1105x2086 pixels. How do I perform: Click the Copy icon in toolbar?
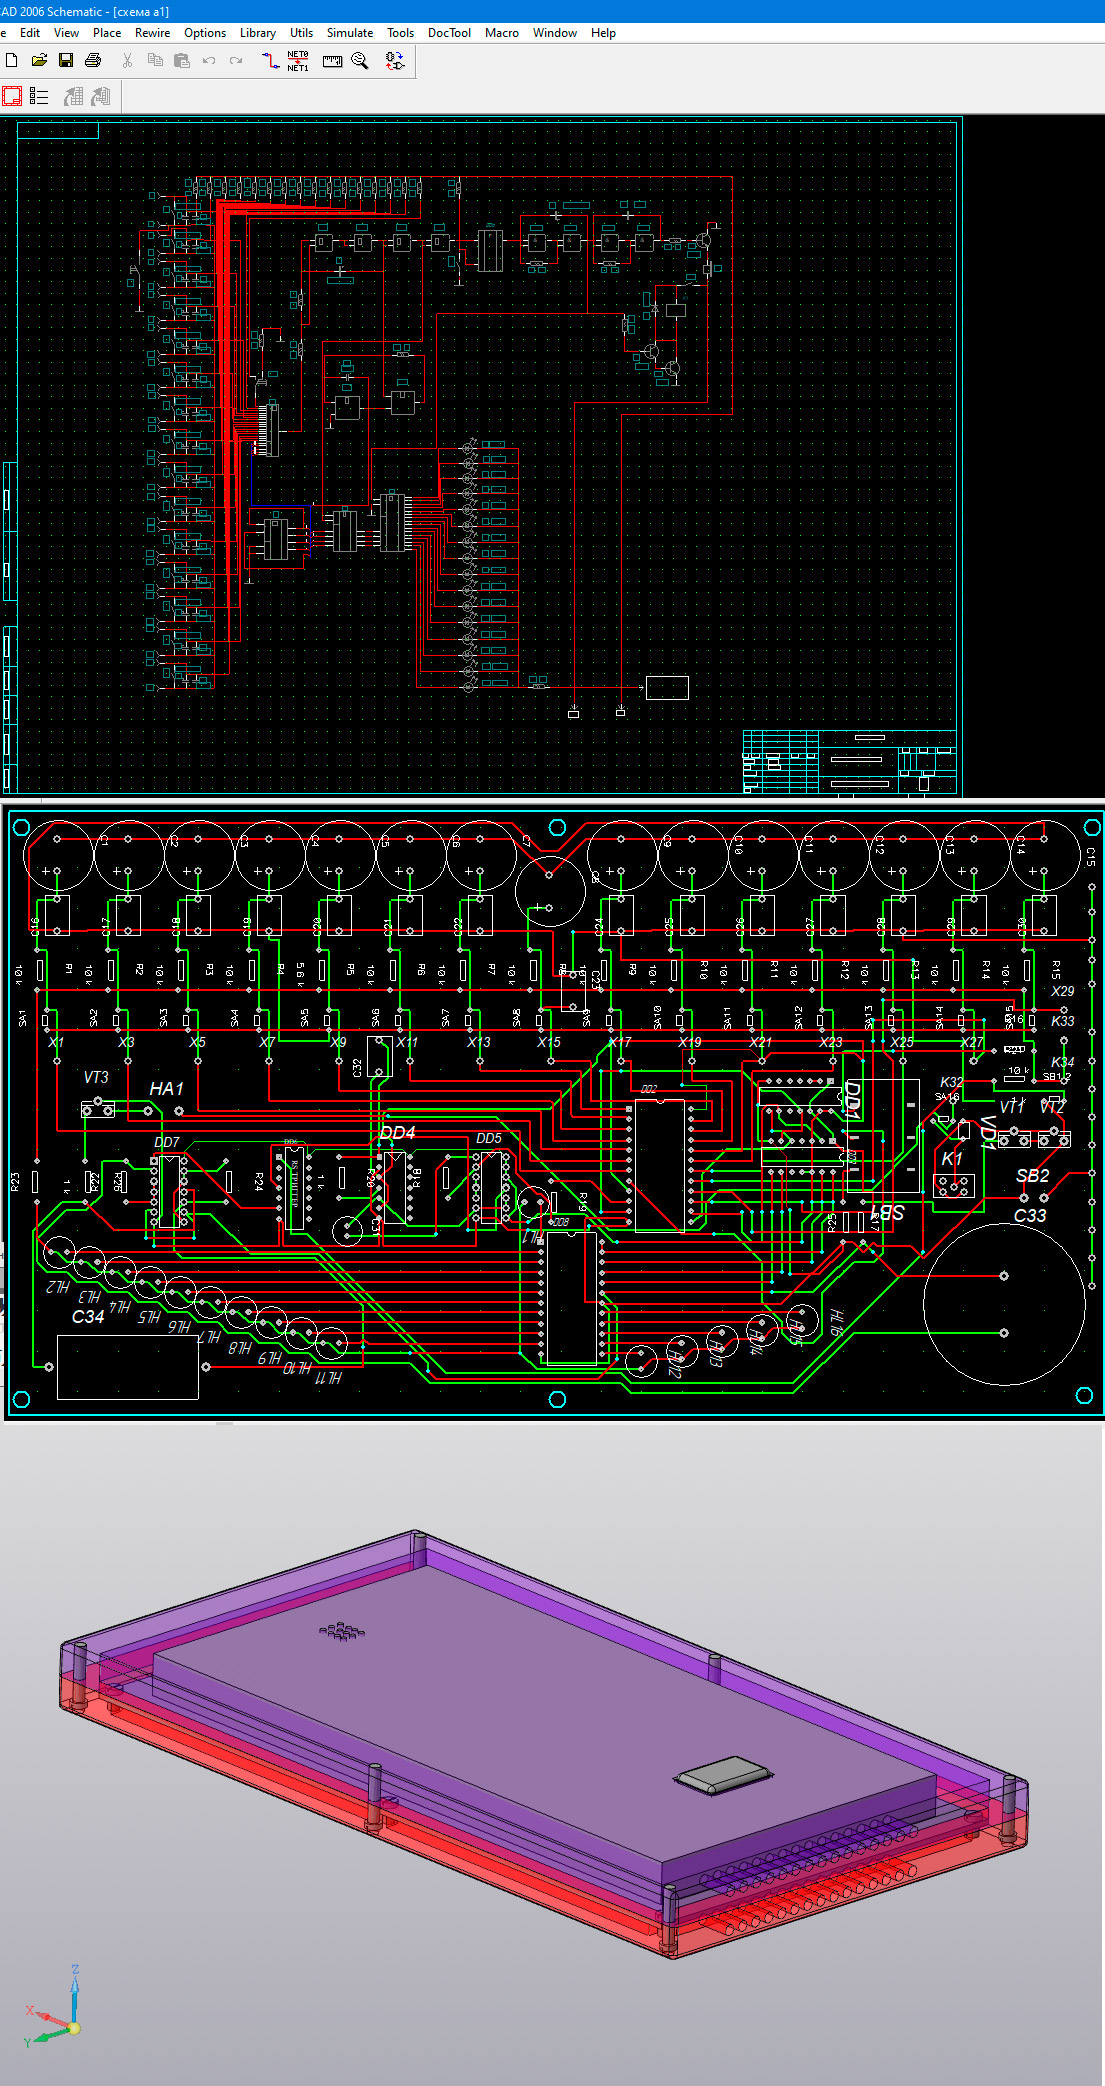coord(155,60)
